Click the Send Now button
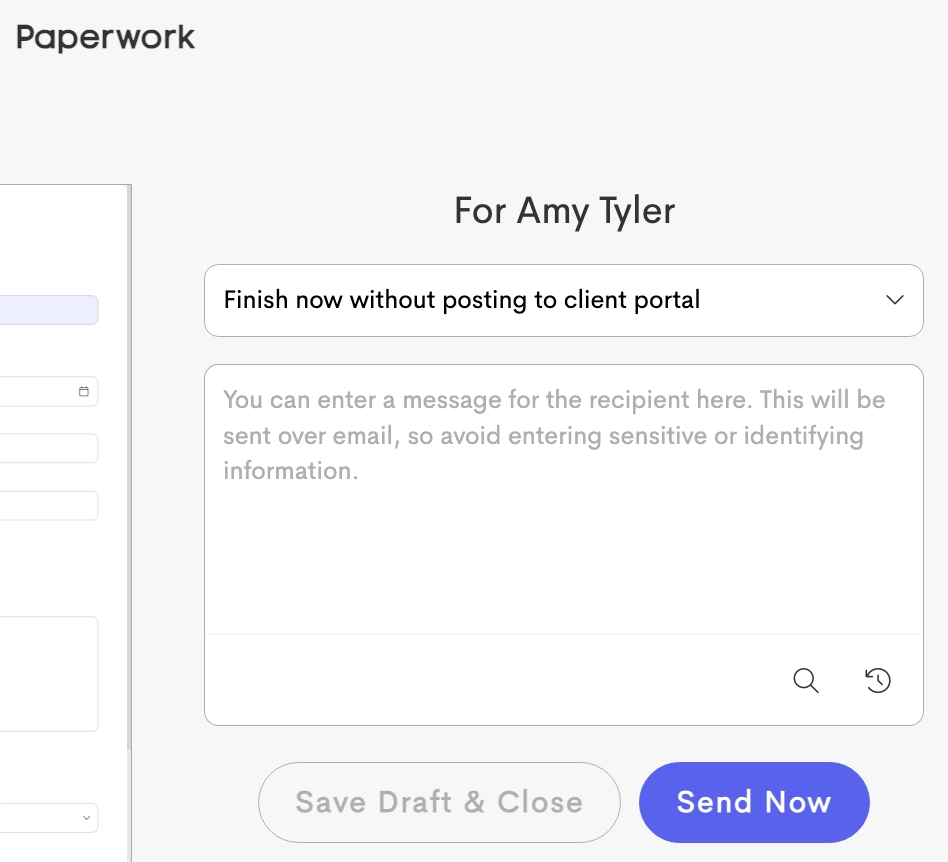 click(754, 802)
